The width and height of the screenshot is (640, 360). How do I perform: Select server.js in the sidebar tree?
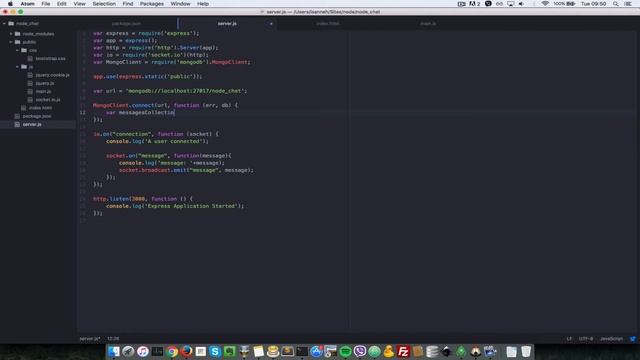[x=32, y=124]
